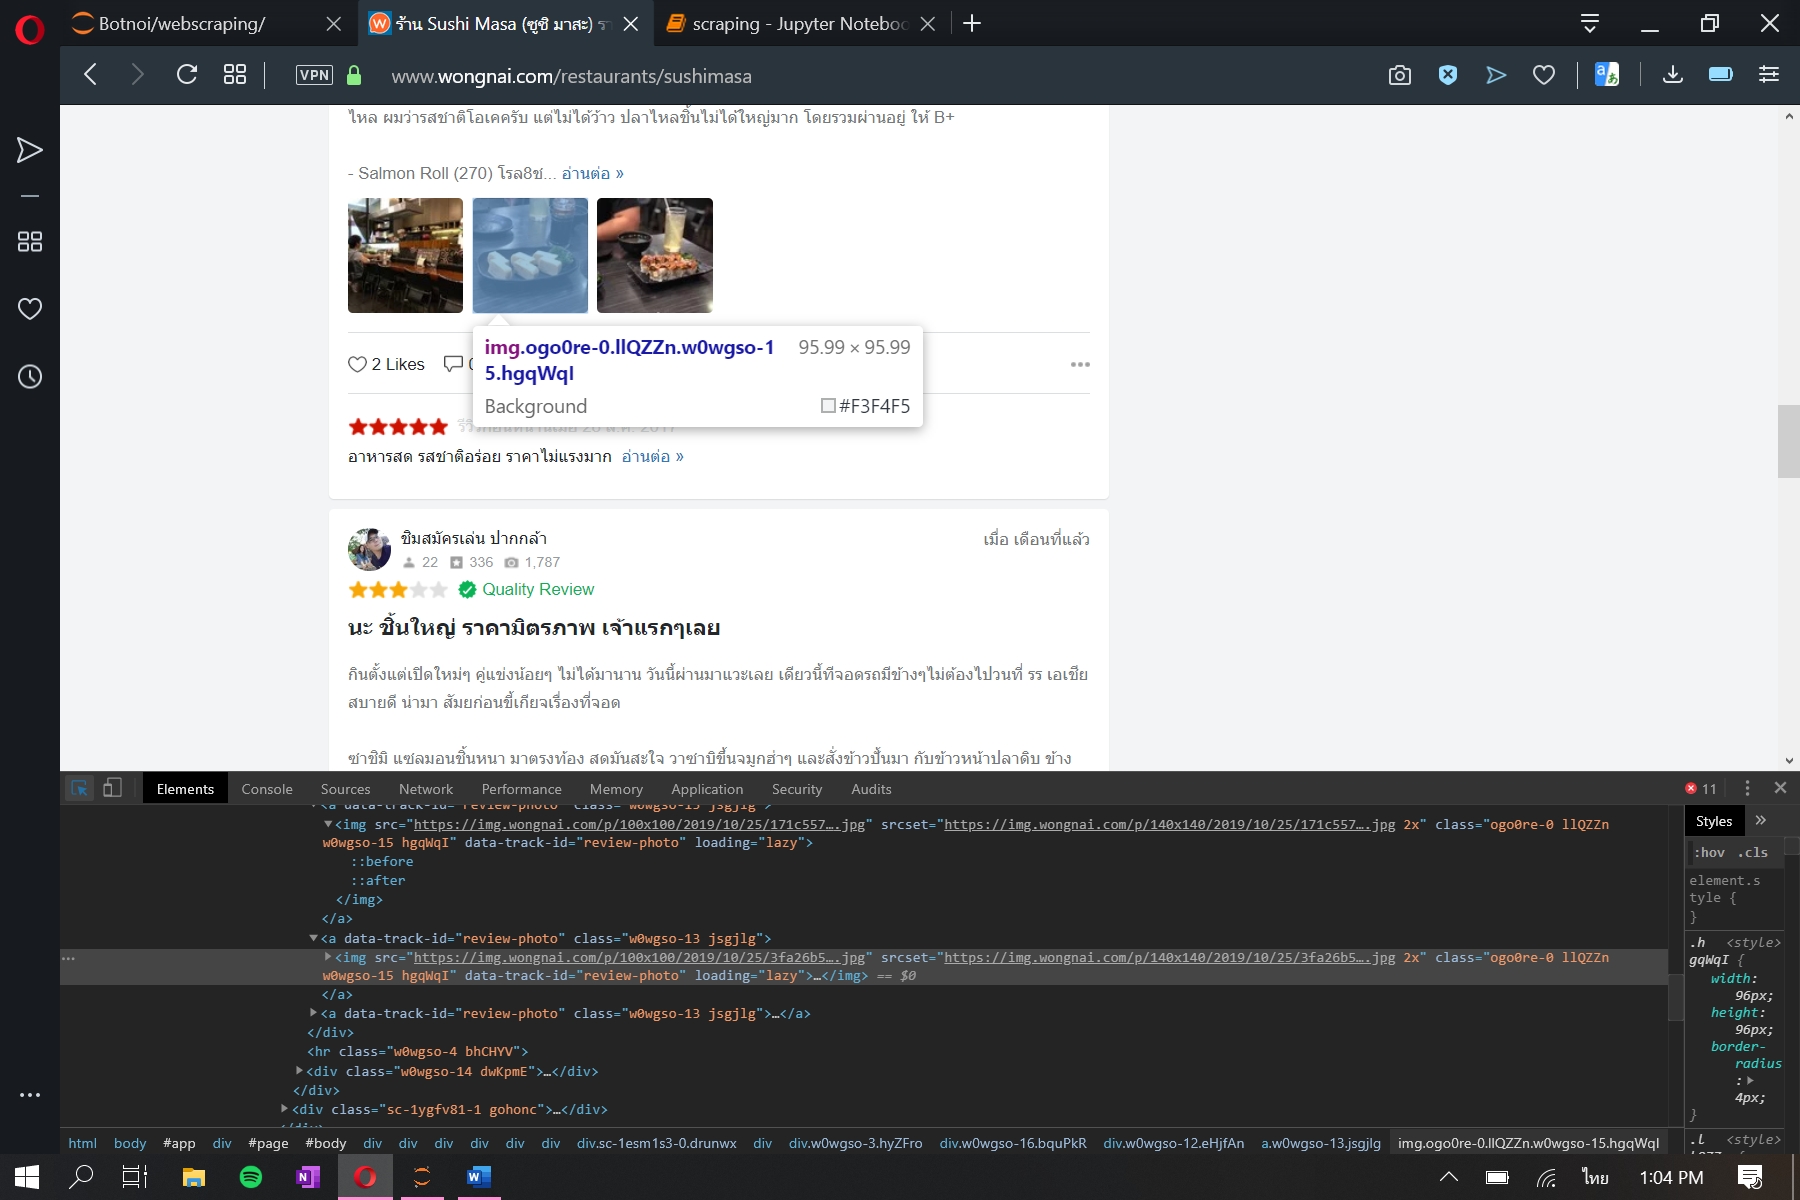Image resolution: width=1800 pixels, height=1200 pixels.
Task: Toggle the device toolbar in DevTools
Action: [x=113, y=789]
